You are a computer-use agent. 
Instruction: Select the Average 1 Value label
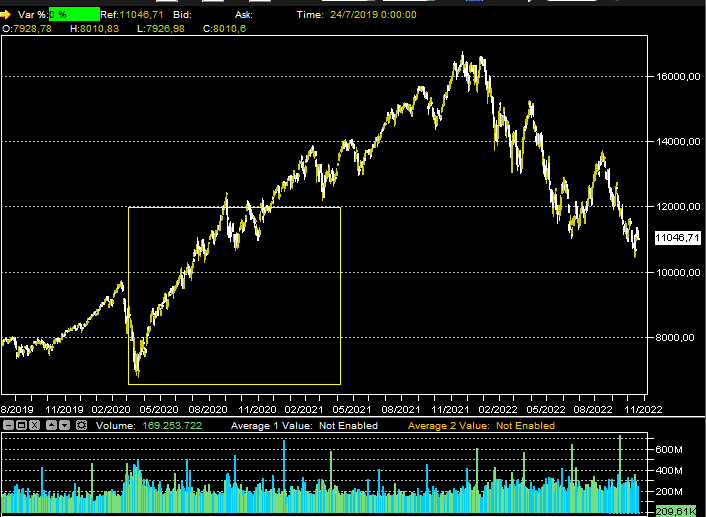(304, 426)
